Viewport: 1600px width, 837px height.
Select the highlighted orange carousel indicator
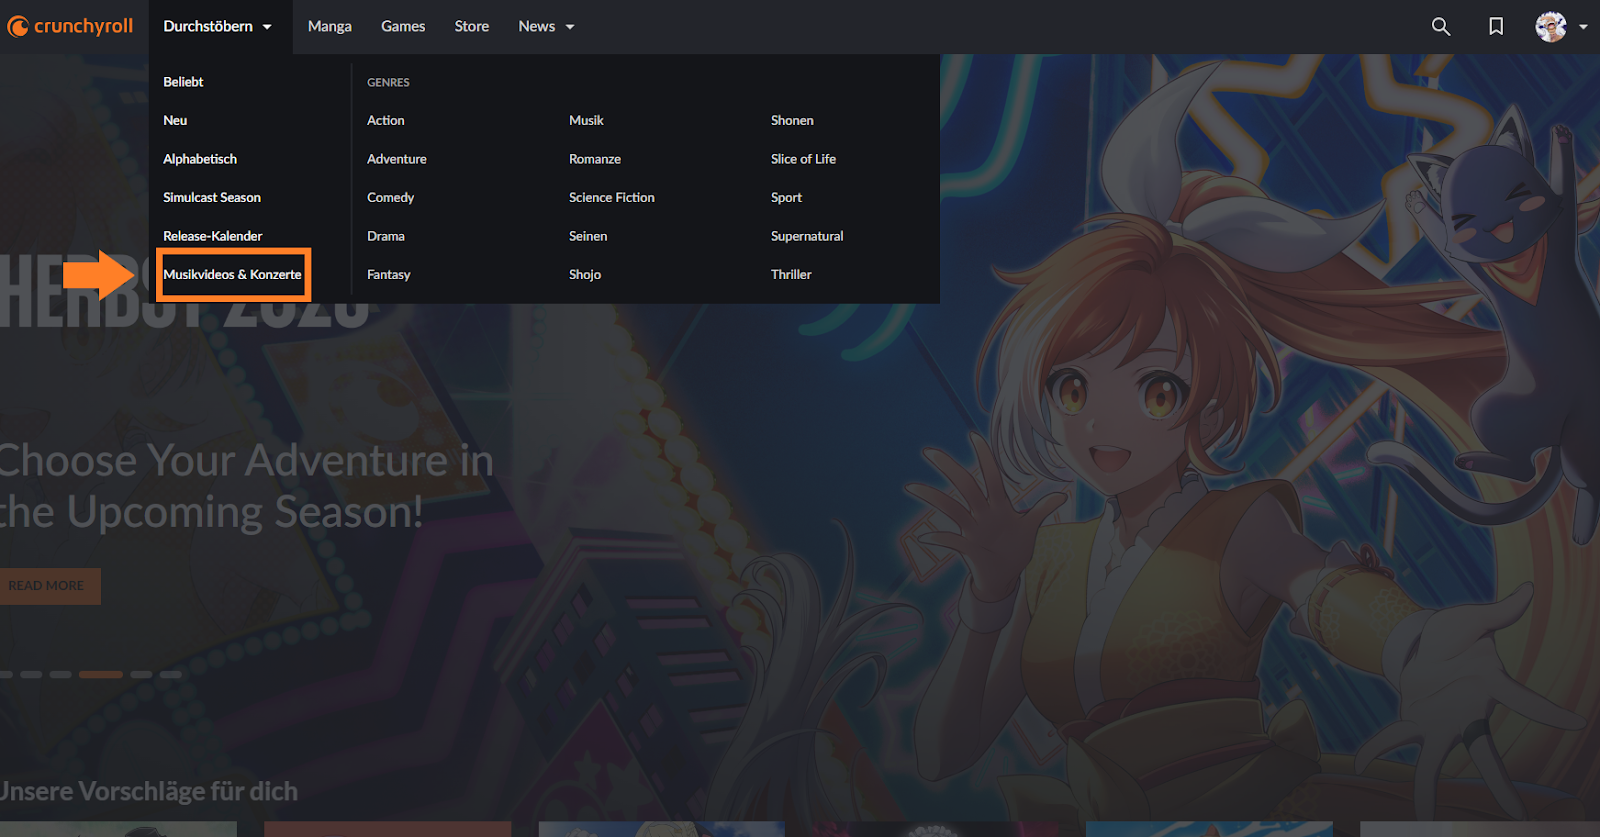click(x=100, y=675)
